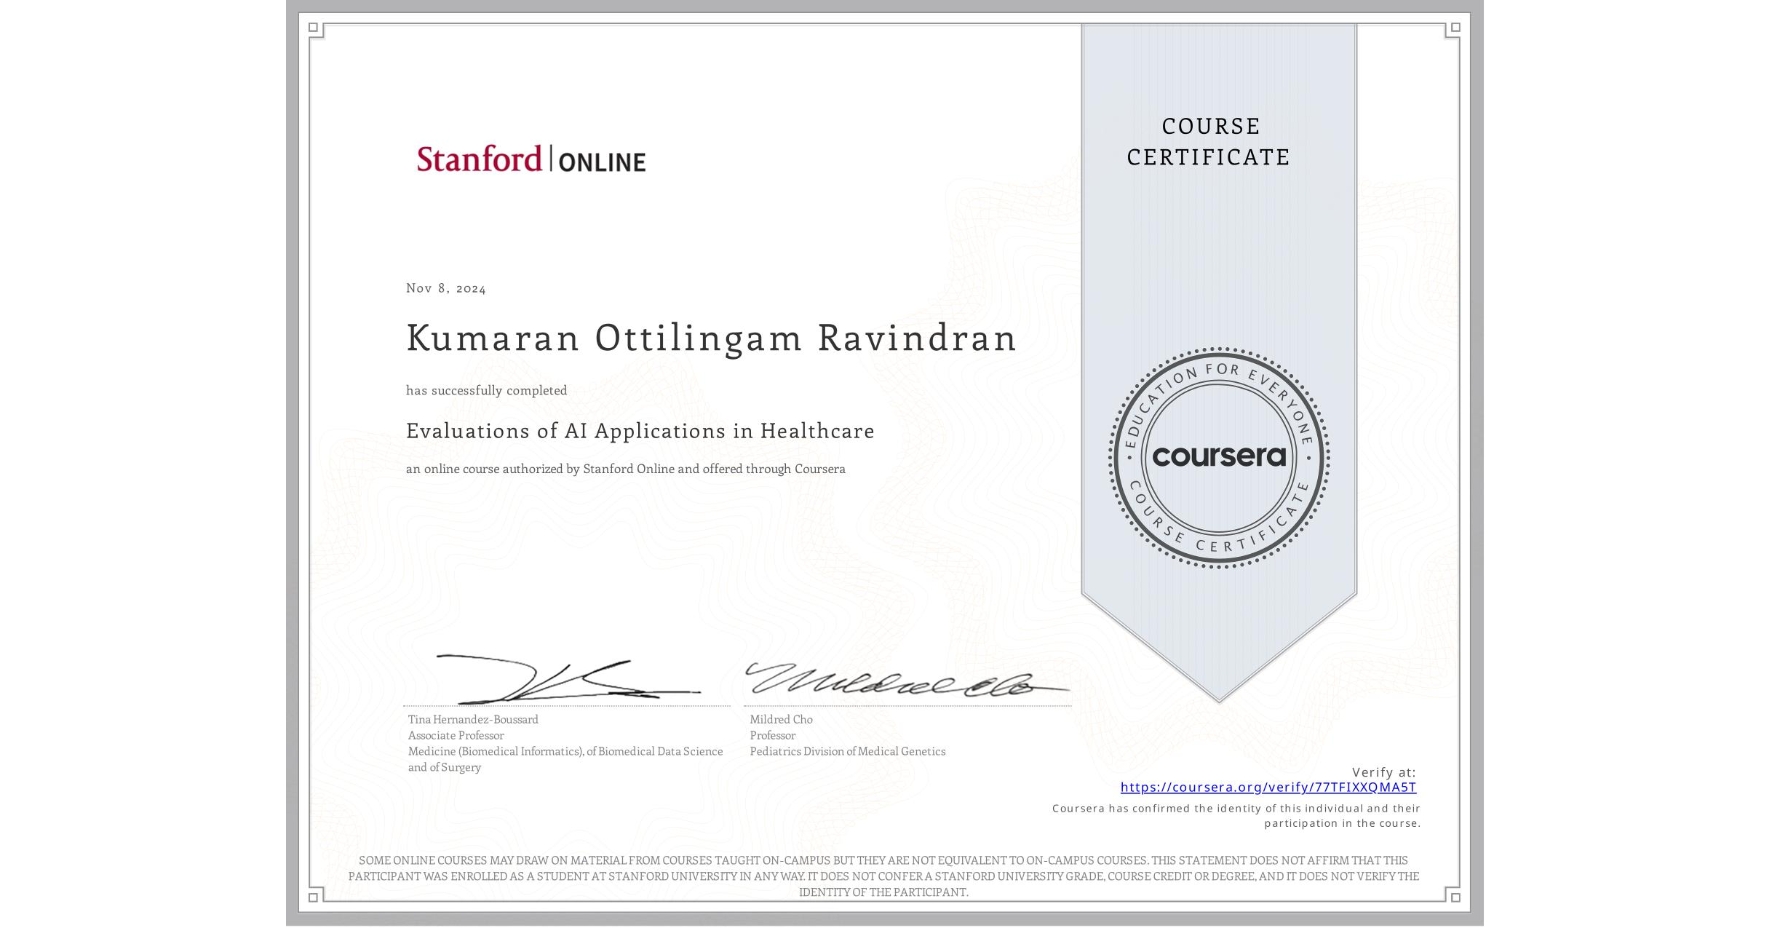Click the date Nov 8, 2024
The image size is (1772, 928).
446,288
